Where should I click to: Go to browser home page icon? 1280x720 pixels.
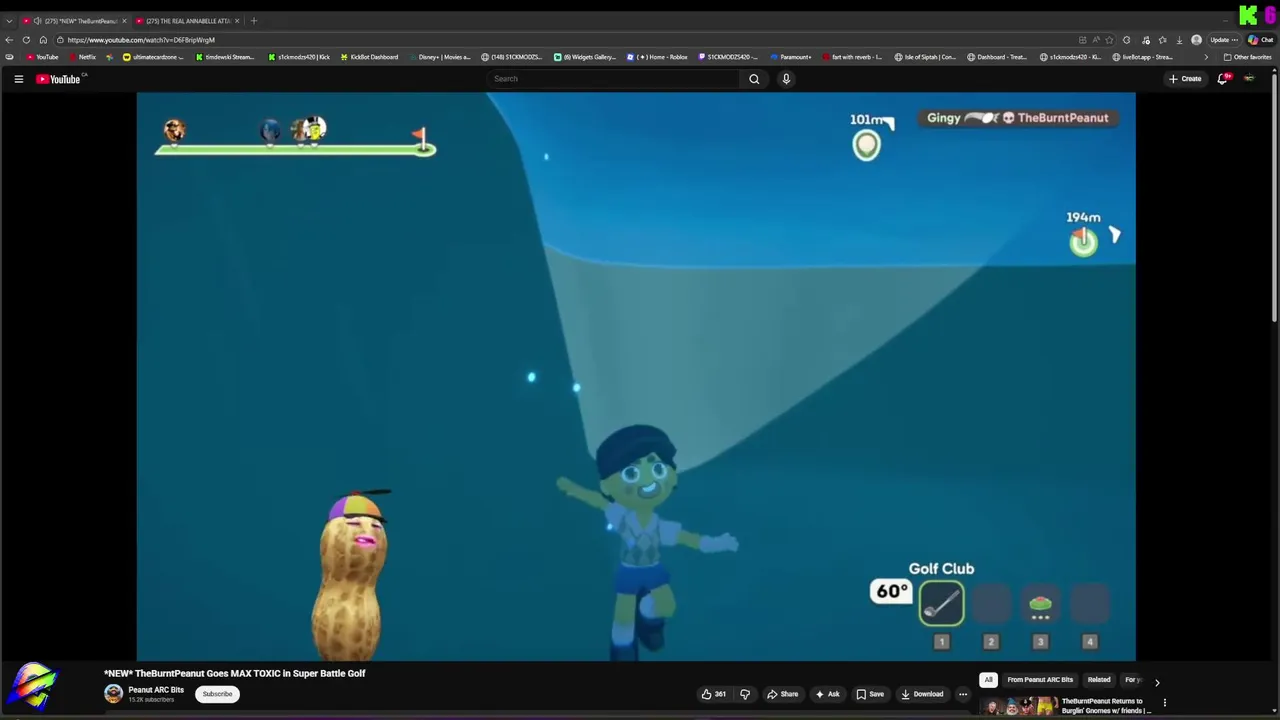(43, 40)
